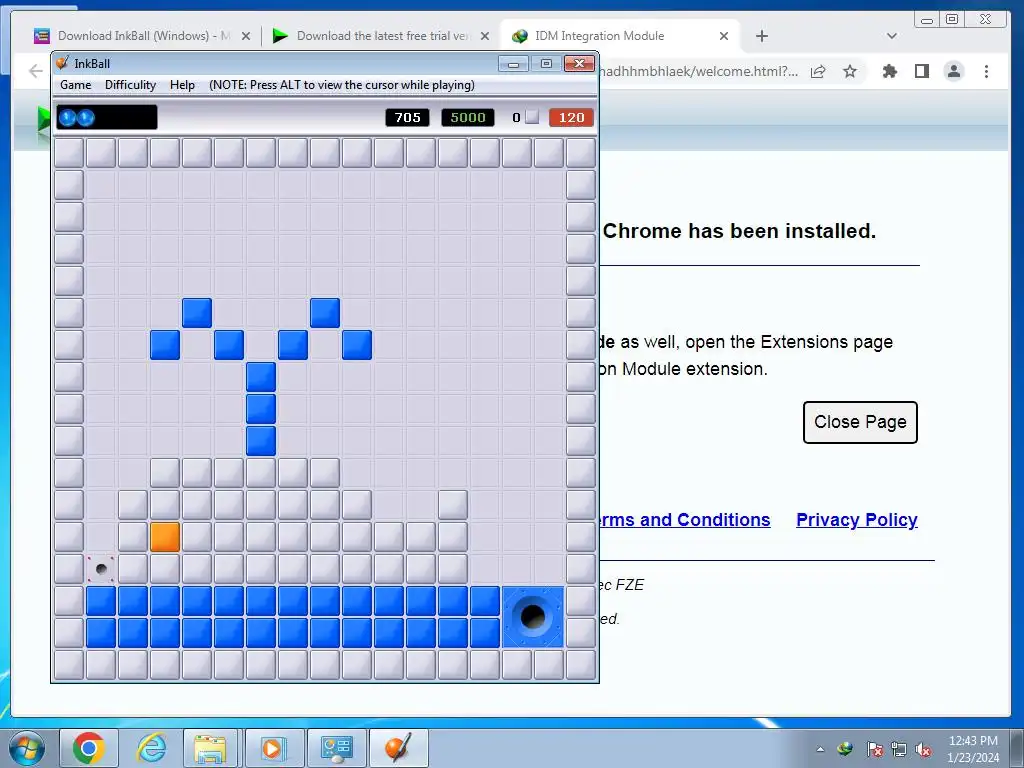Screen dimensions: 1024x768
Task: Show hidden system tray icons
Action: tap(820, 749)
